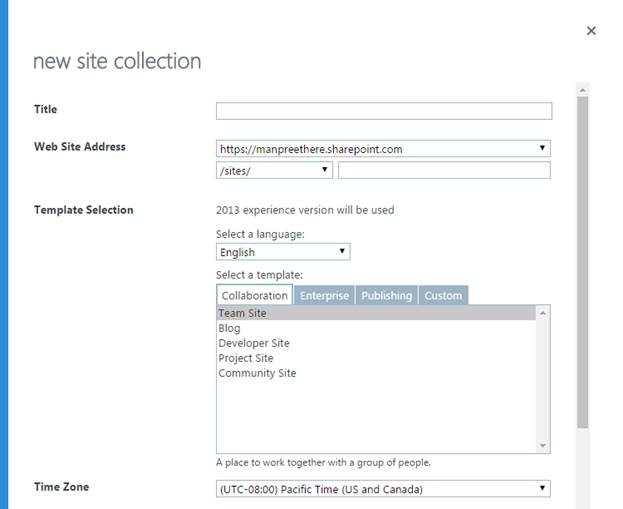Switch to the Enterprise template tab
The image size is (623, 509).
point(325,295)
